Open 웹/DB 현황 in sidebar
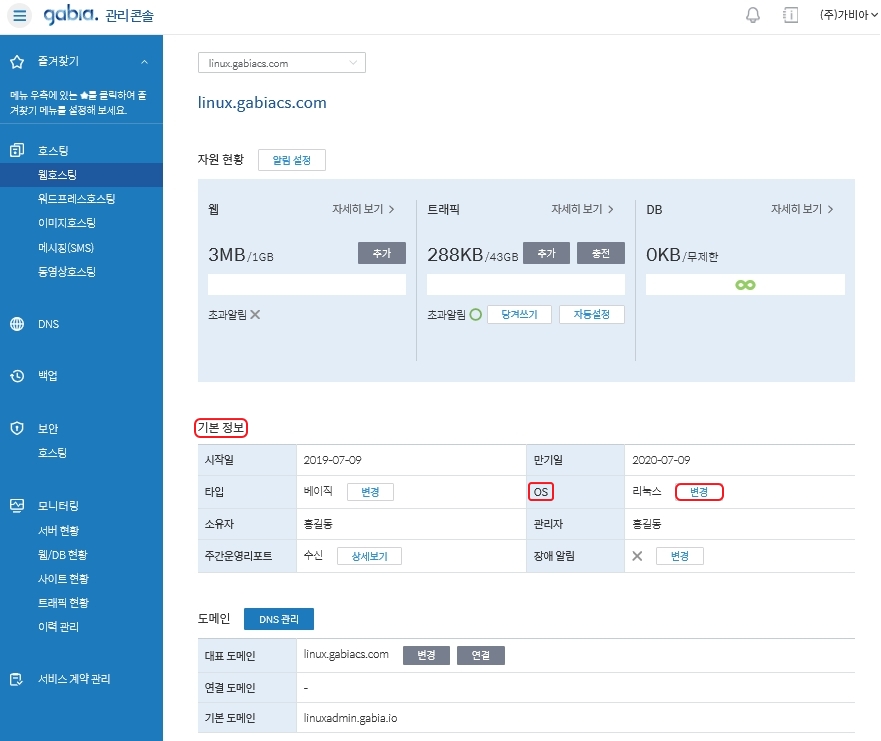Screen dimensions: 881x741 [x=62, y=555]
